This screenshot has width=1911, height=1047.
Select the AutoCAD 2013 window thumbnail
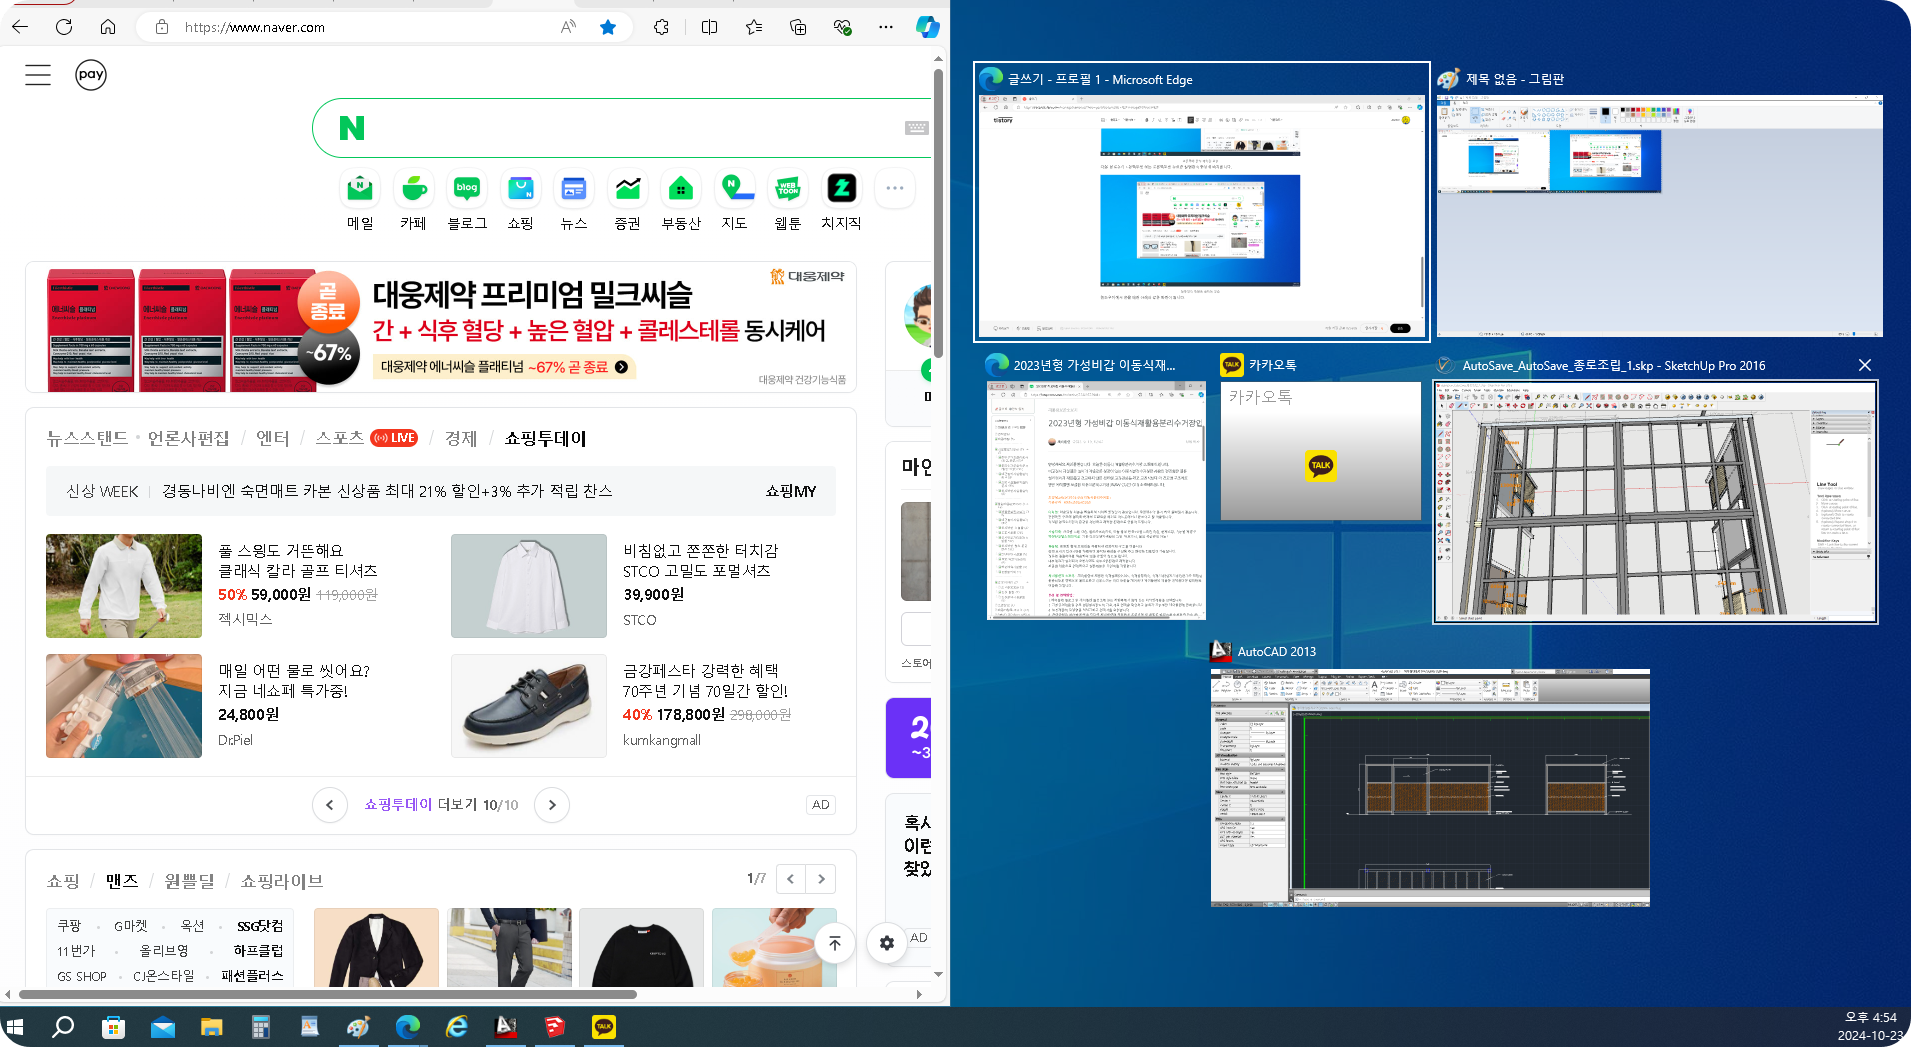1430,787
